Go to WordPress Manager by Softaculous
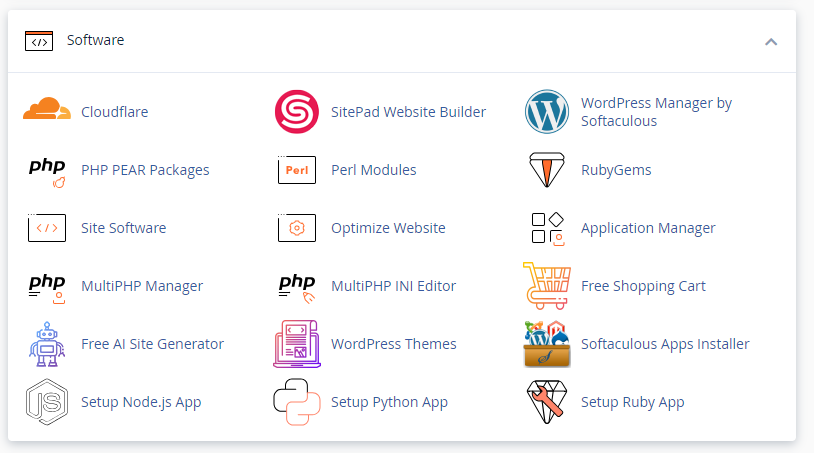The width and height of the screenshot is (814, 453). 656,112
